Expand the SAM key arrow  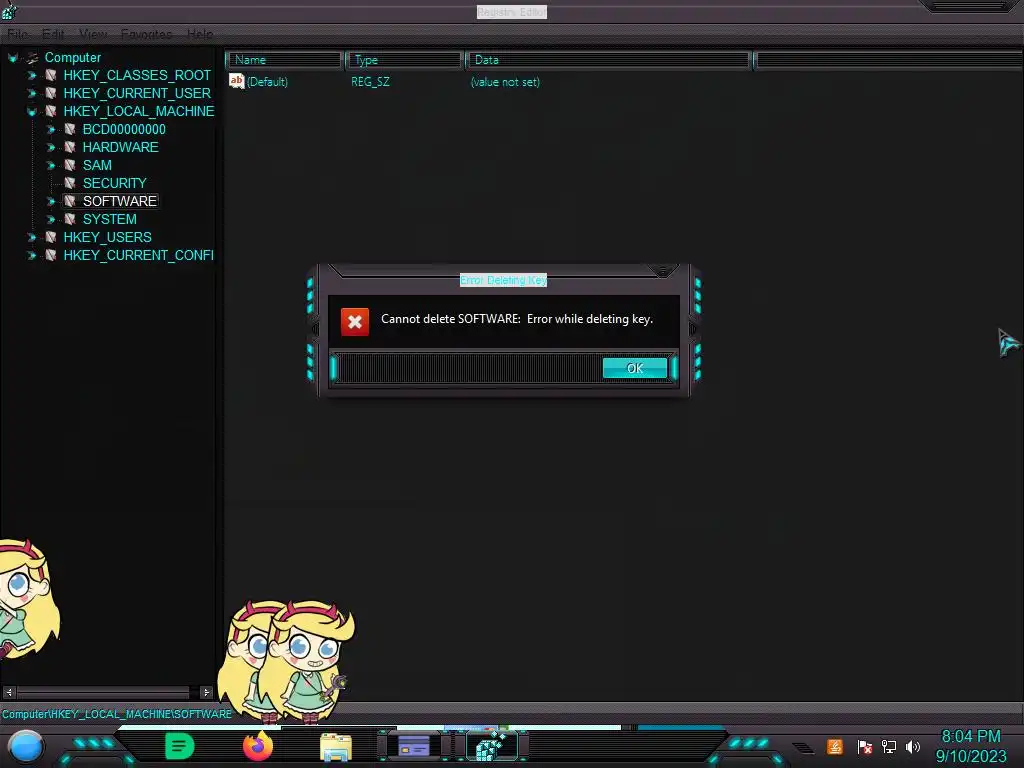(50, 165)
